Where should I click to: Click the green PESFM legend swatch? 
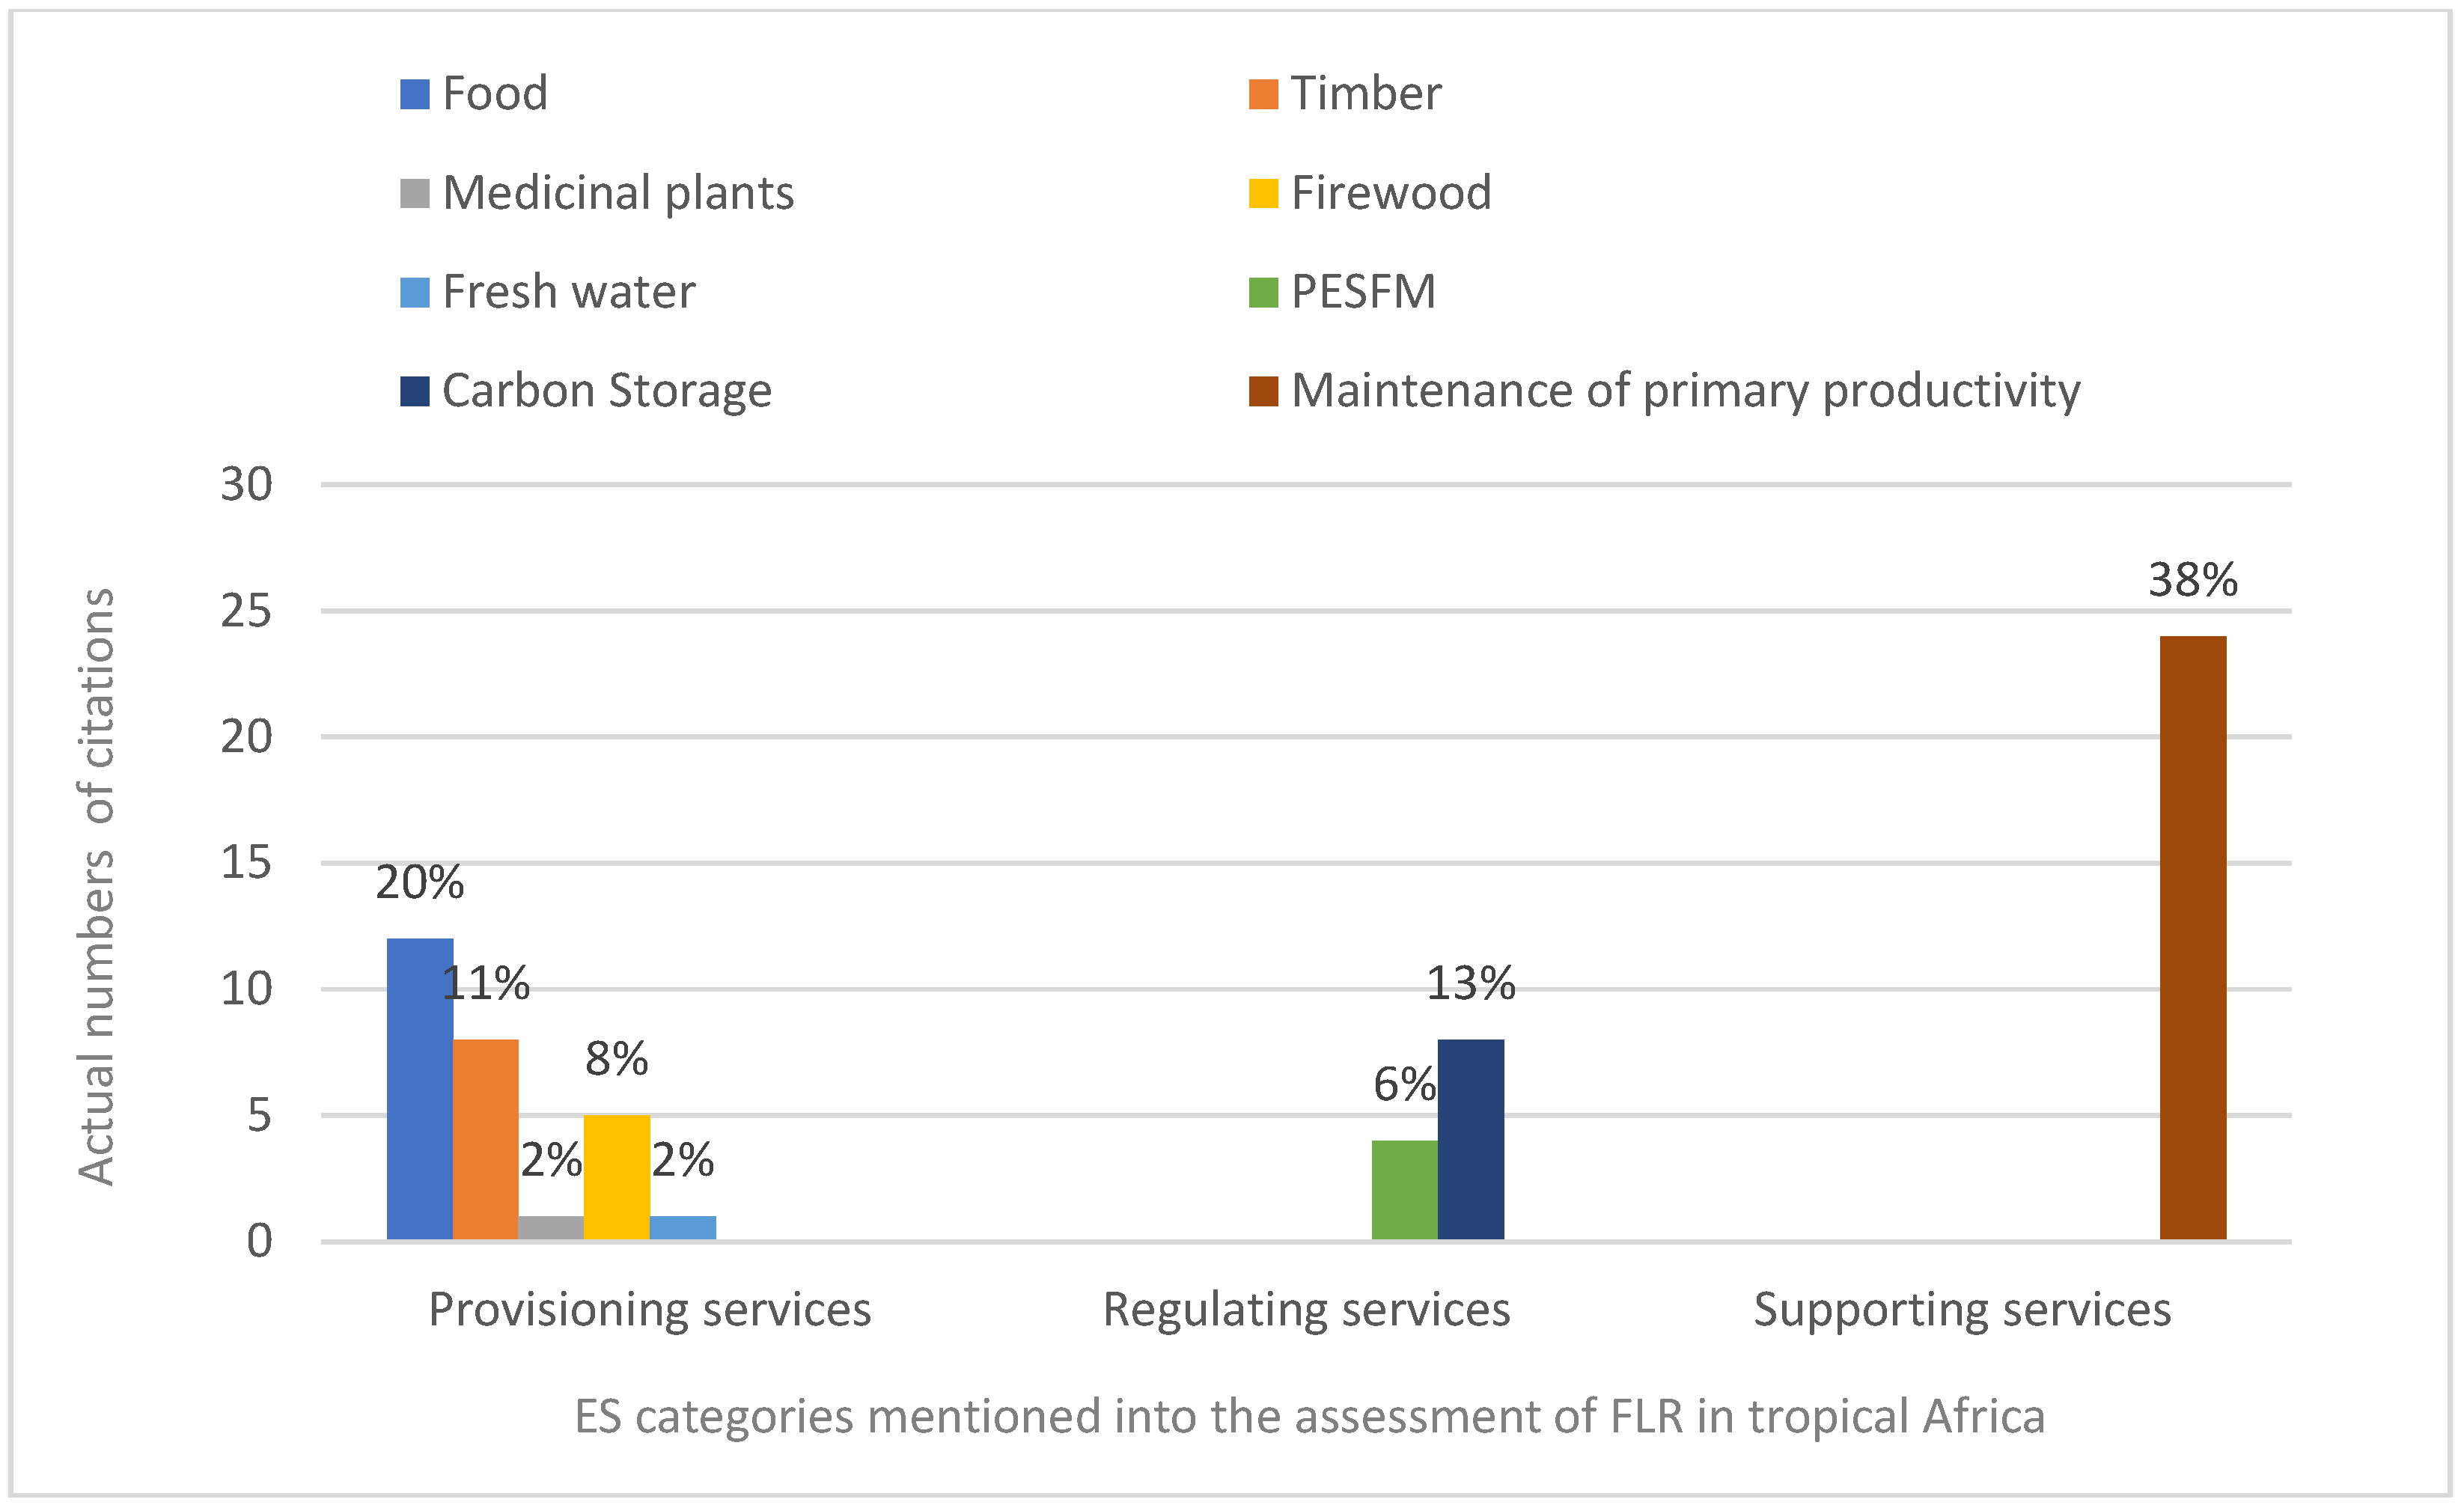1263,292
